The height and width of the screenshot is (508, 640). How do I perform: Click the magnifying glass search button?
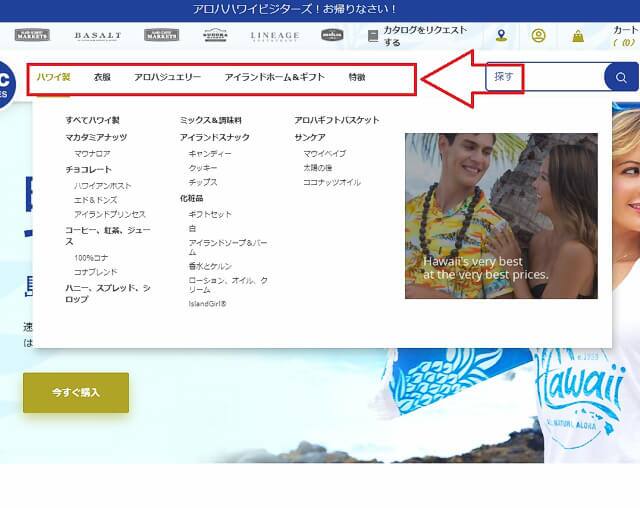(x=621, y=77)
